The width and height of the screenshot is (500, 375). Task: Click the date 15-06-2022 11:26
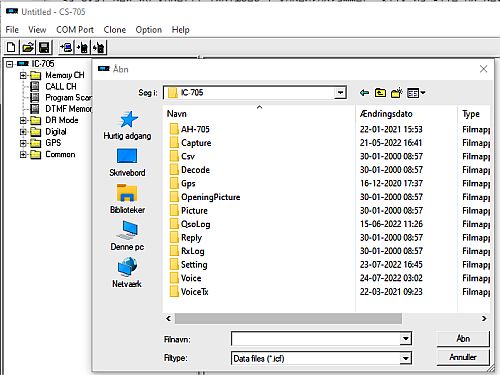point(391,224)
